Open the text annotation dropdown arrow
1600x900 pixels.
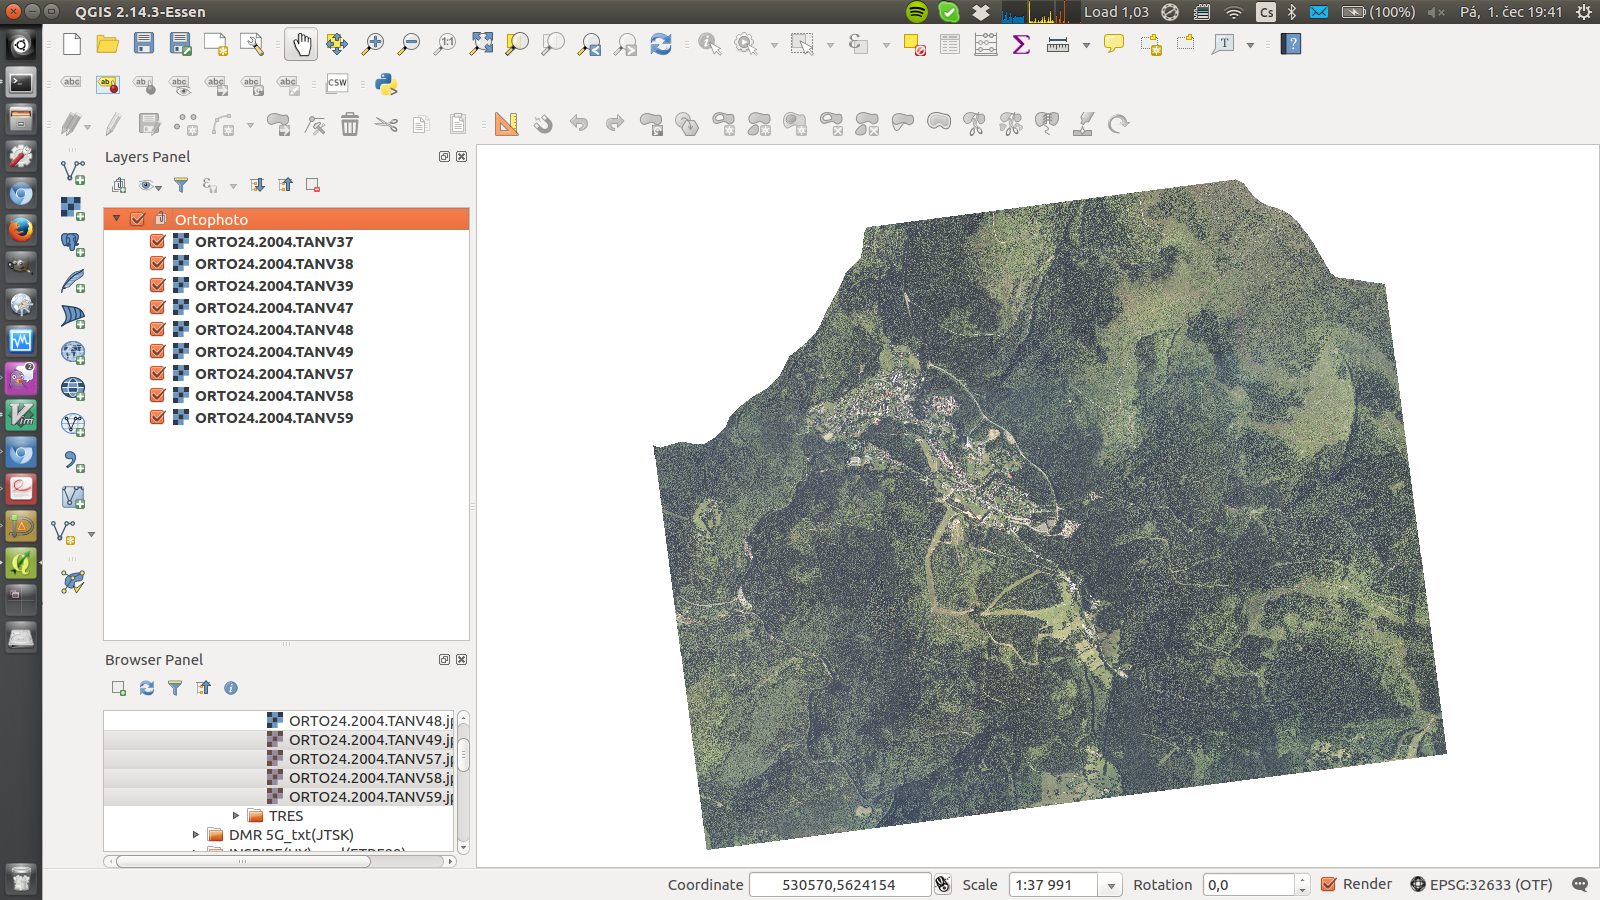click(1250, 45)
